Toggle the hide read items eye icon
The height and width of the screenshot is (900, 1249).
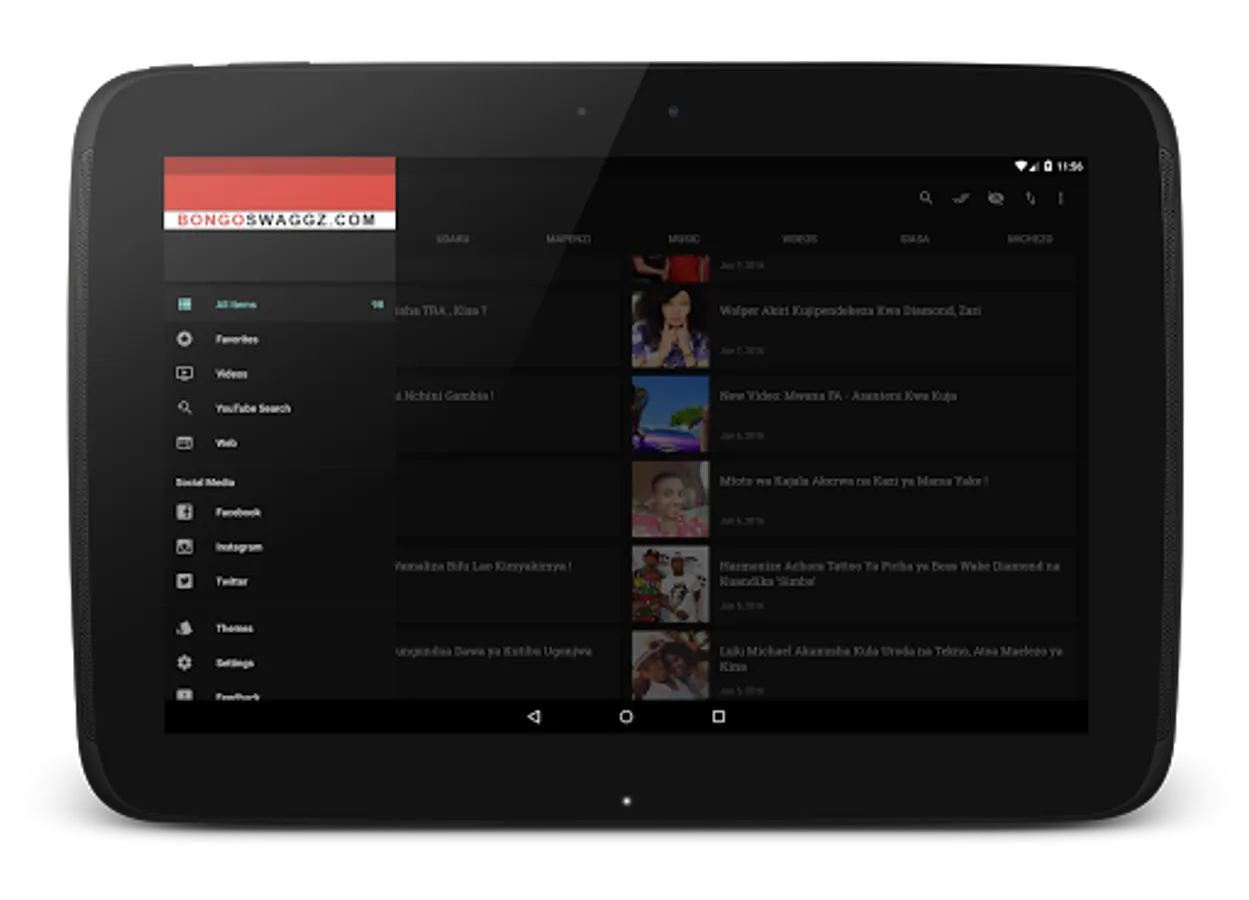point(995,198)
